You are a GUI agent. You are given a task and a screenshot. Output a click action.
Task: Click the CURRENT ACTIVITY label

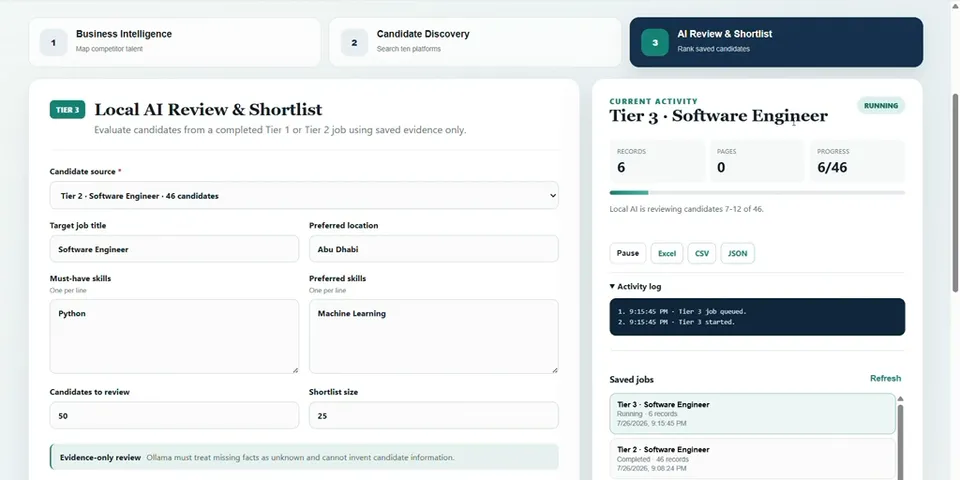(653, 102)
